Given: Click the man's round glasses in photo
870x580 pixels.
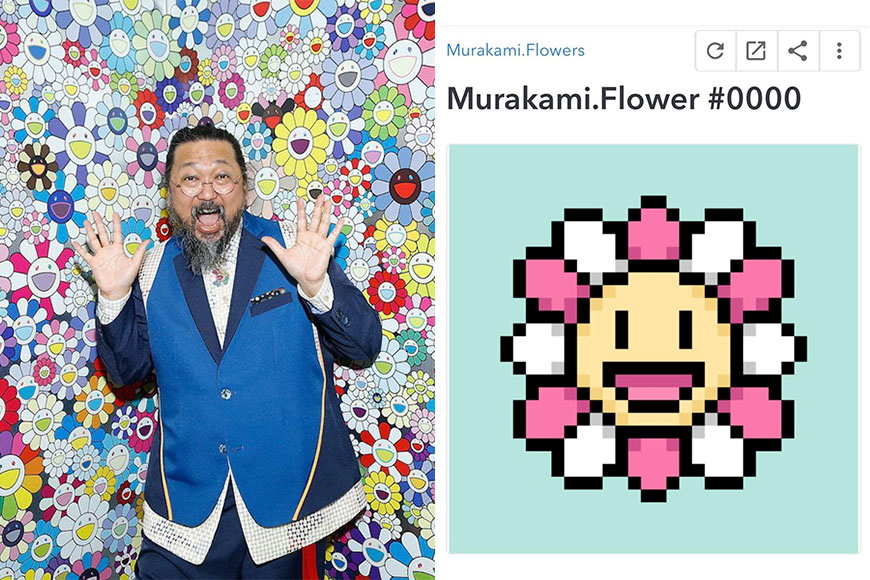Looking at the screenshot, I should click(x=208, y=184).
